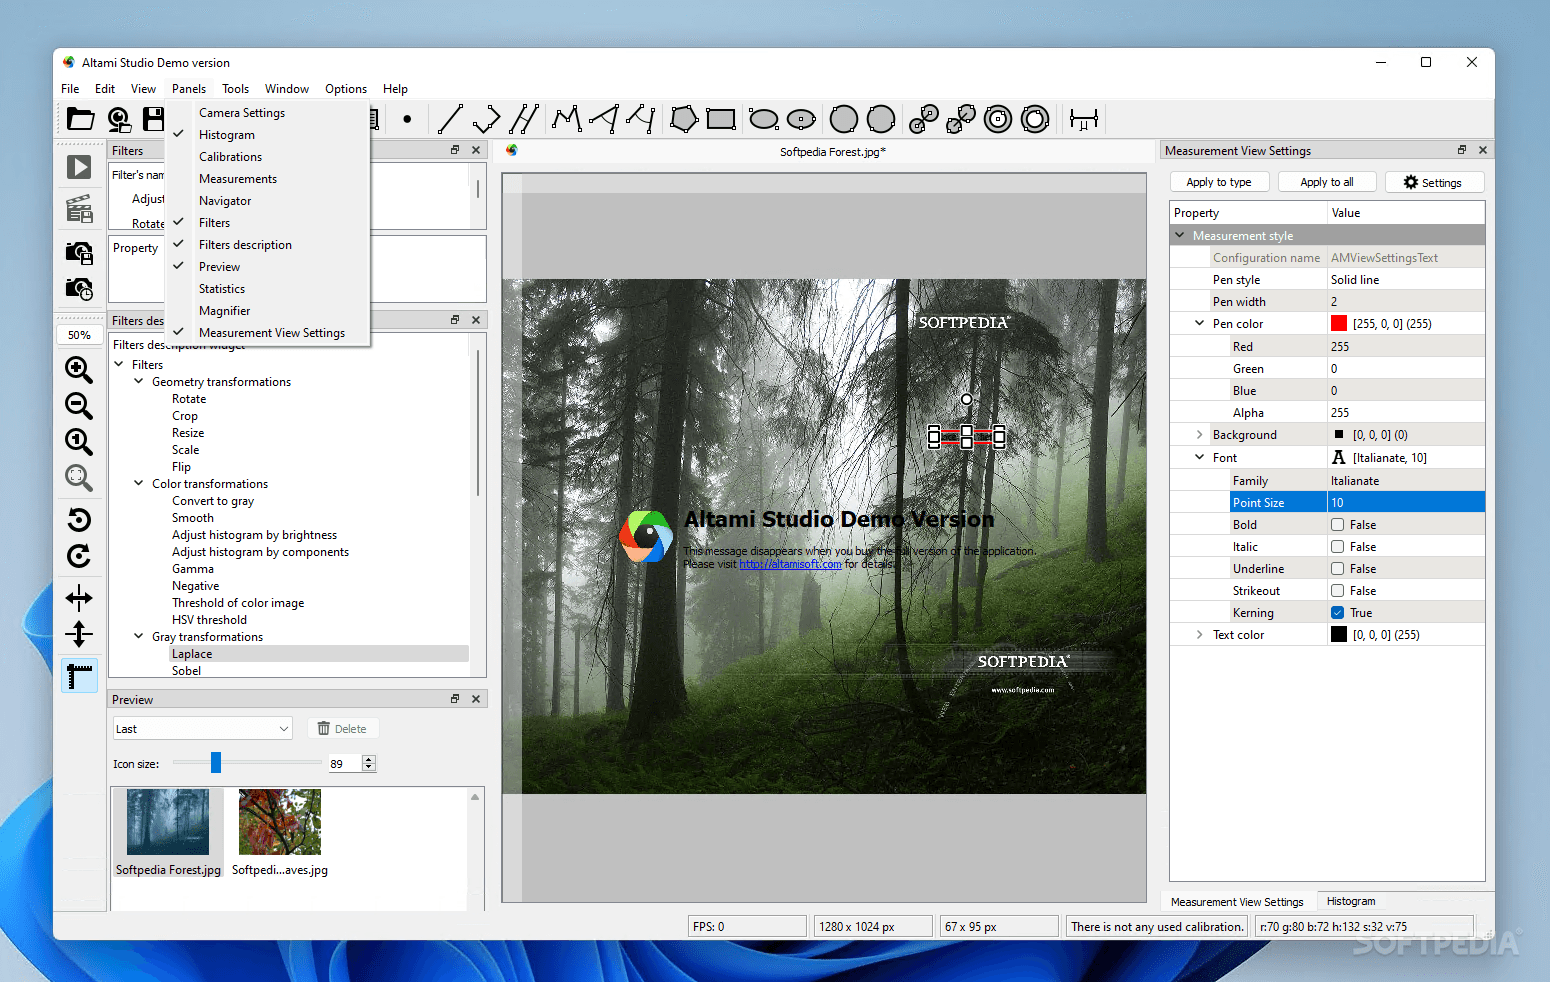This screenshot has width=1550, height=982.
Task: Select the M-shaped Polyline tool
Action: click(567, 119)
